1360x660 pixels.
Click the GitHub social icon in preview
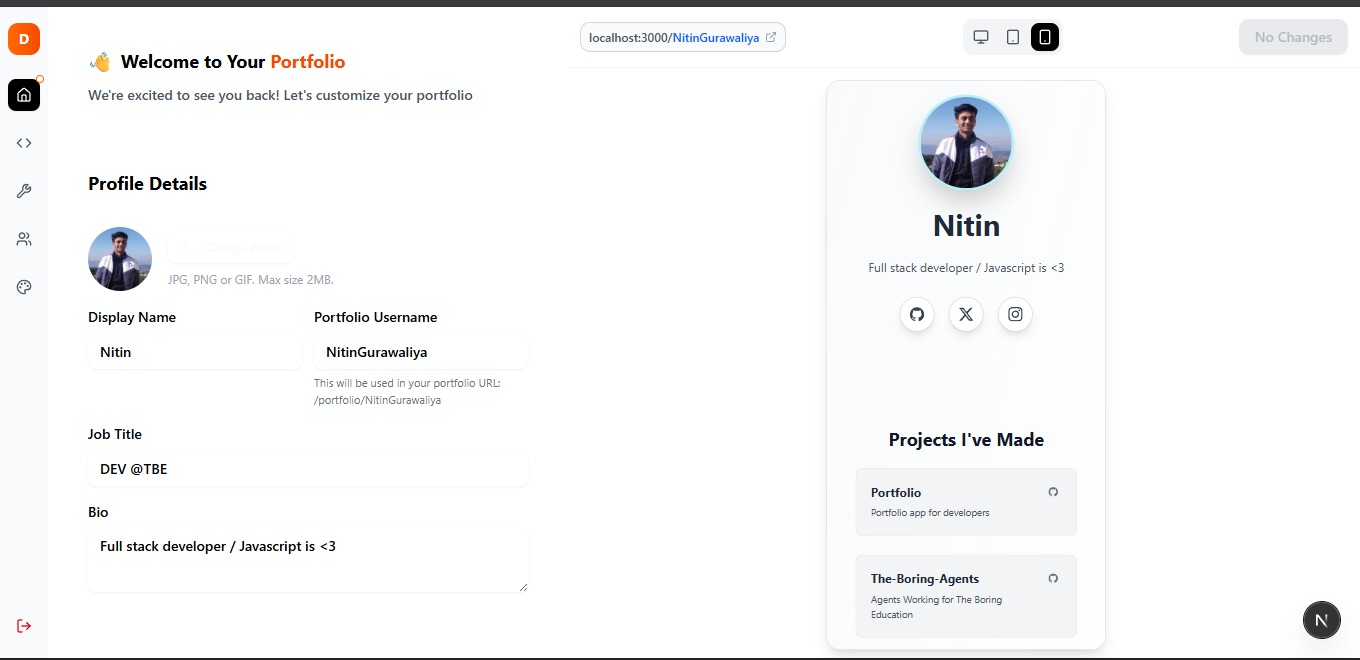point(917,314)
